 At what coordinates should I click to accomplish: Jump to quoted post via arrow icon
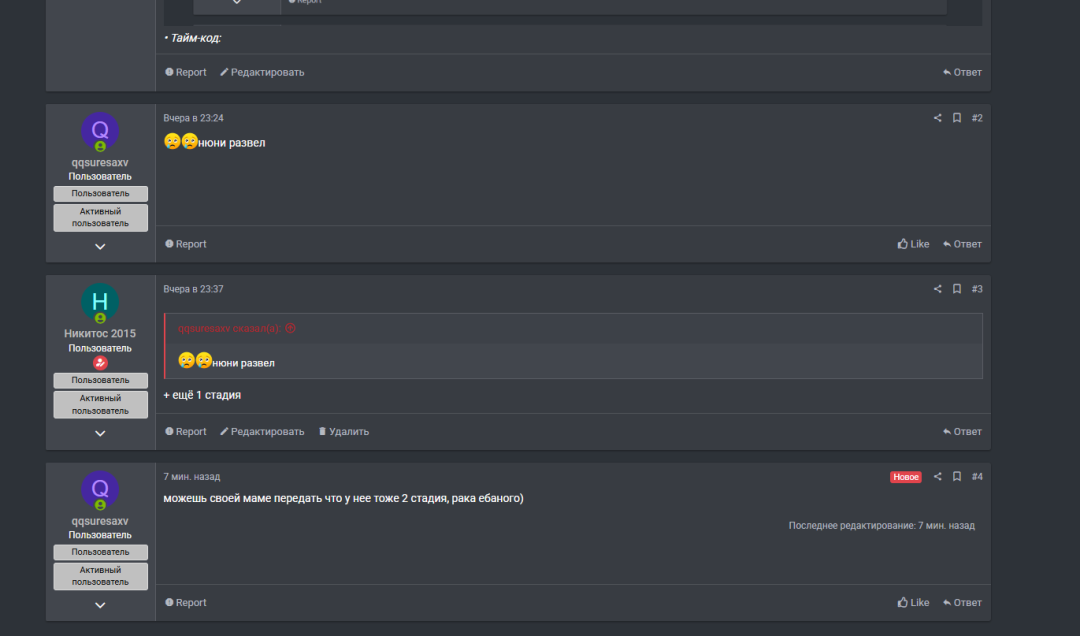click(291, 328)
